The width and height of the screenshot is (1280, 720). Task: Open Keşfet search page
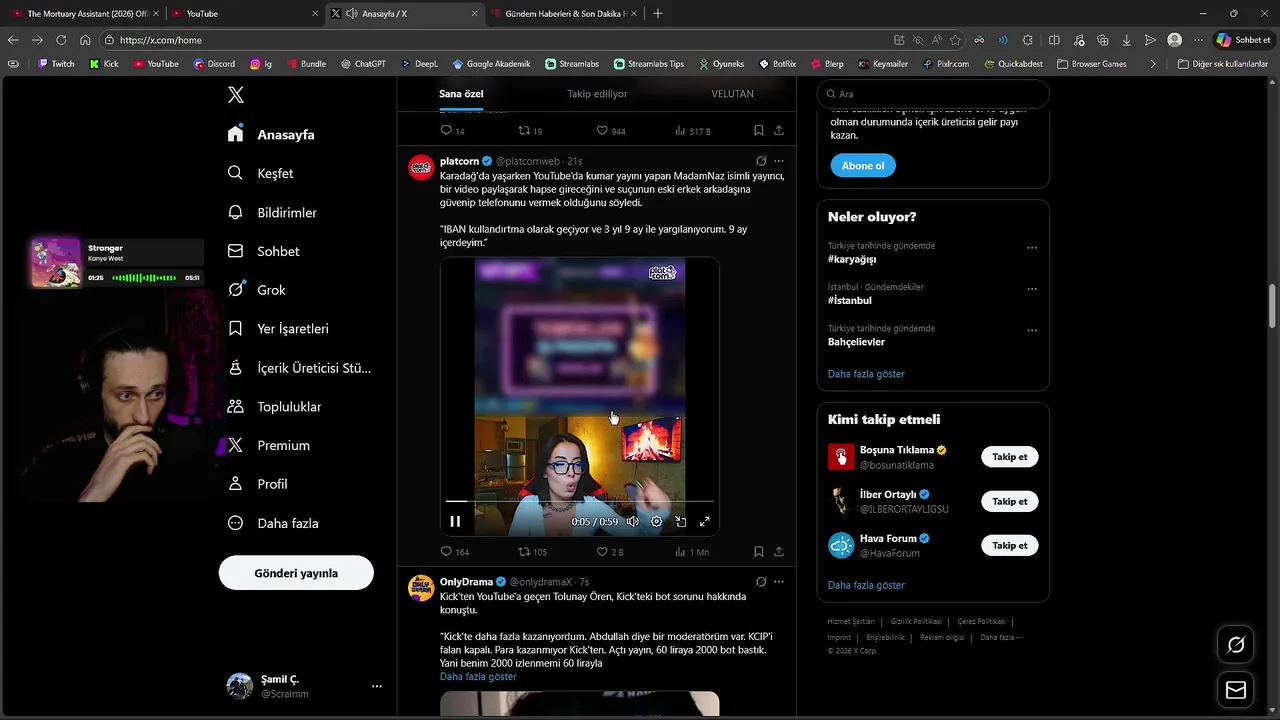(x=261, y=173)
